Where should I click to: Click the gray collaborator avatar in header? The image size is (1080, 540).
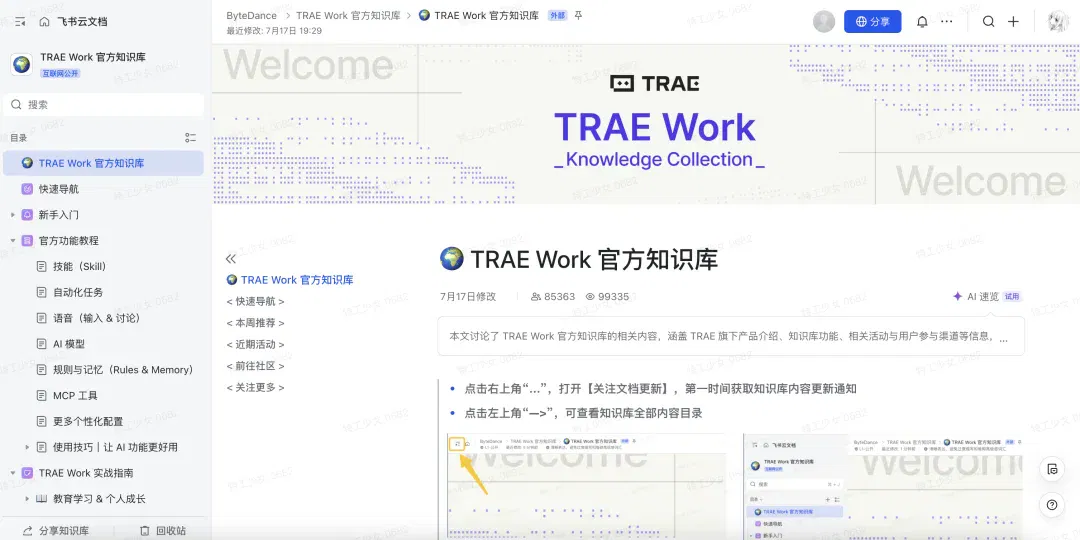(x=824, y=21)
